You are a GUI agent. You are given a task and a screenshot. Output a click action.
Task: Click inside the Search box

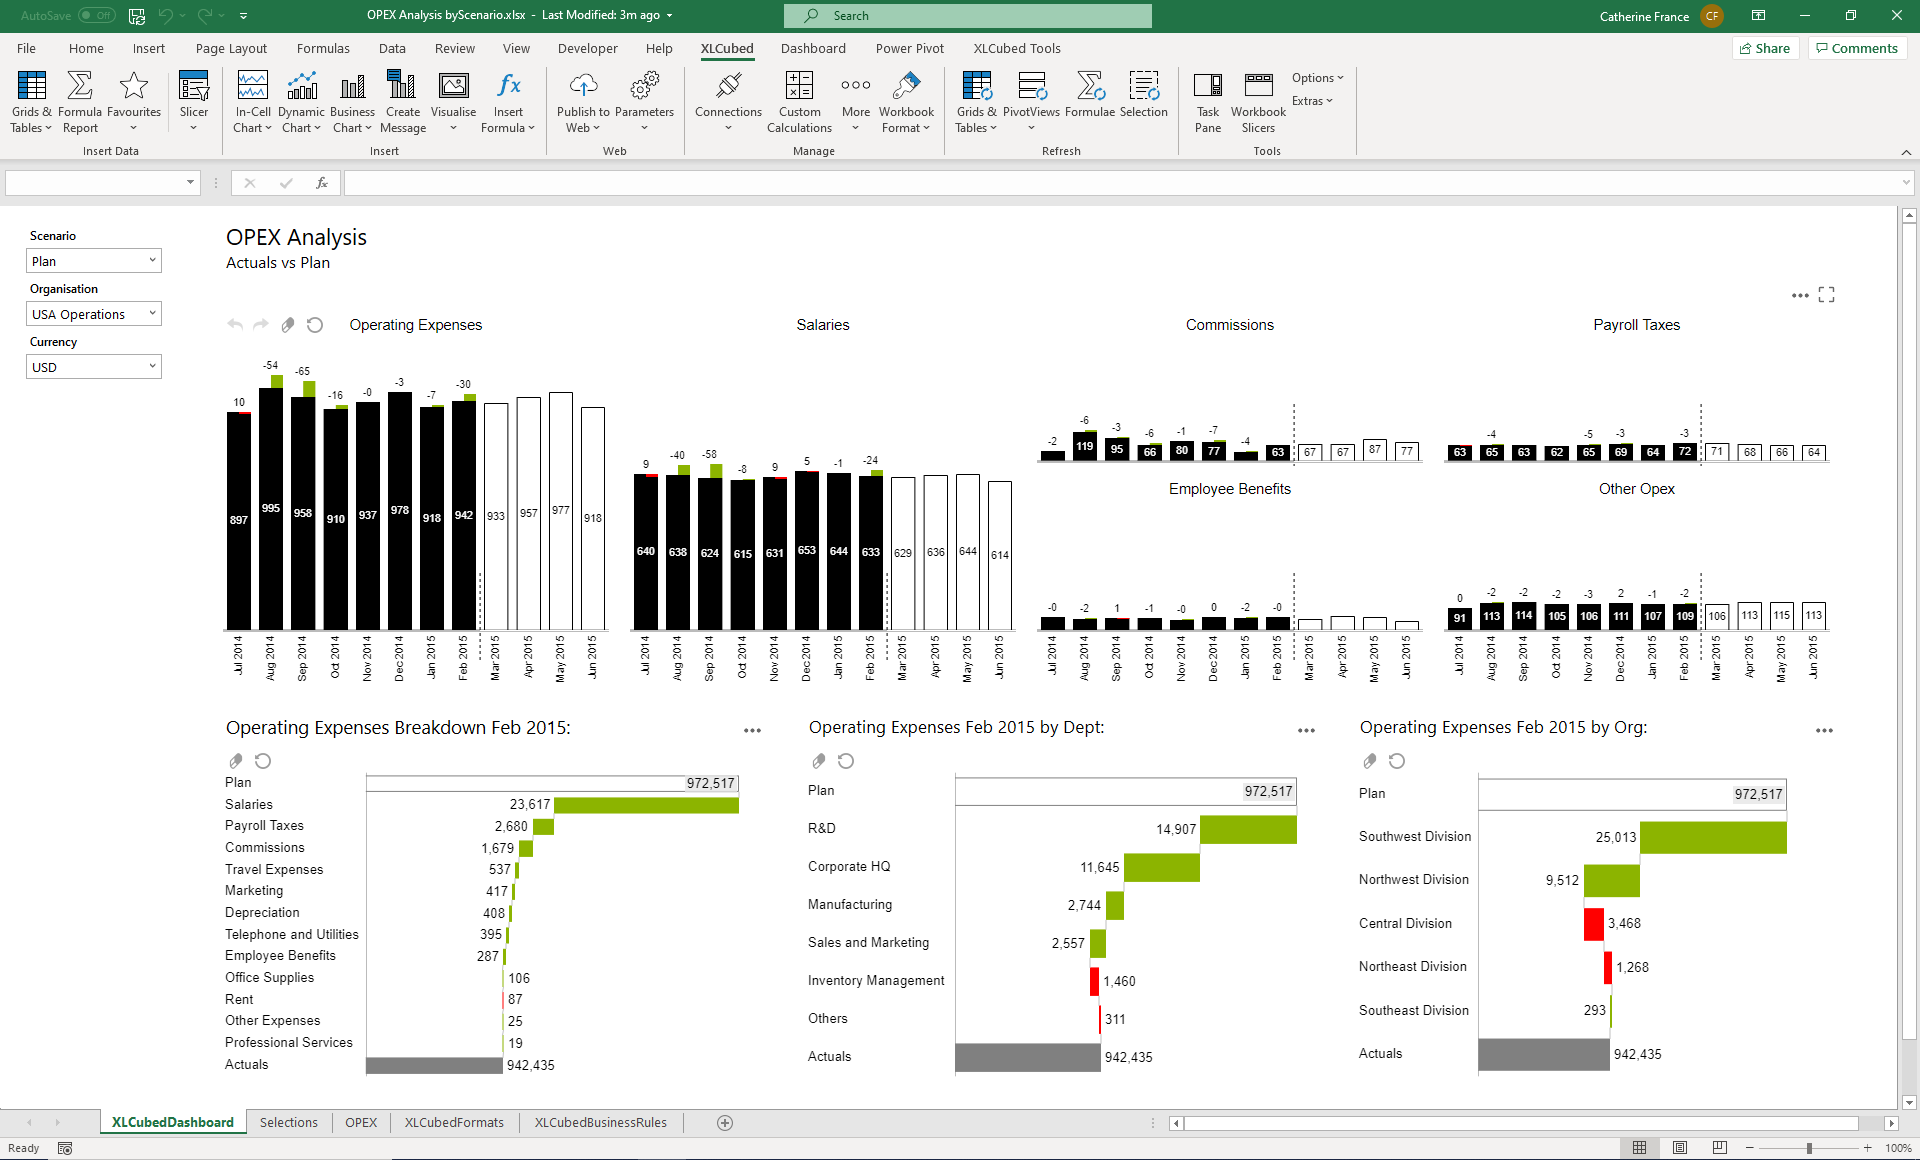(x=966, y=15)
